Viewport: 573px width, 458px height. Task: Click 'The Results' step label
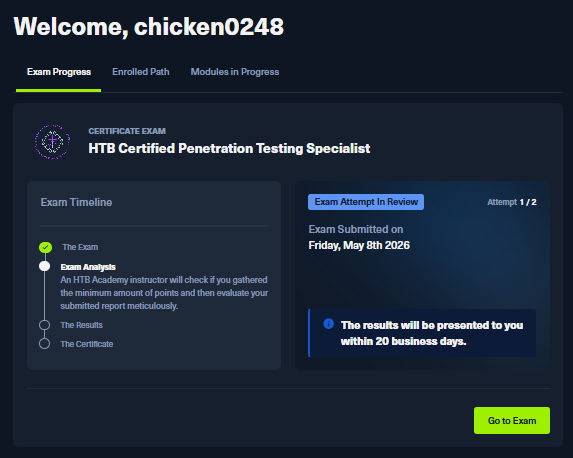pyautogui.click(x=81, y=325)
